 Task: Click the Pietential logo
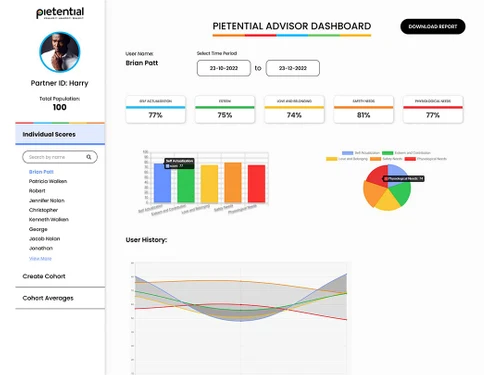click(60, 13)
